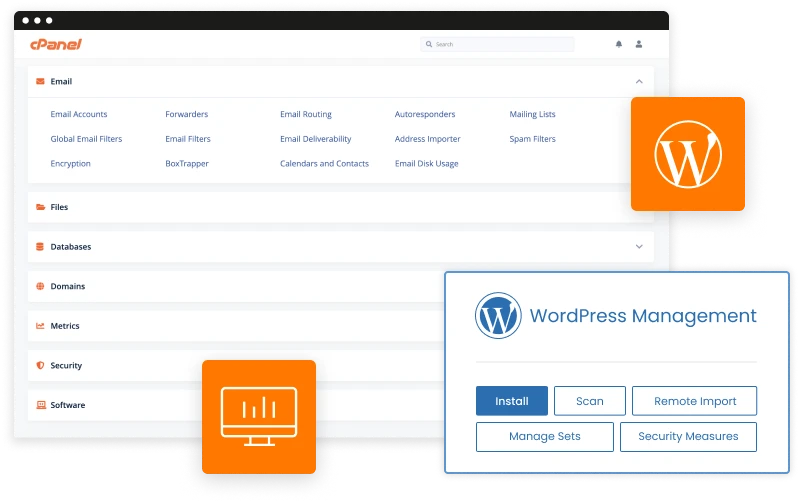Screen dimensions: 799x501
Task: Open the notifications bell icon
Action: coord(619,44)
